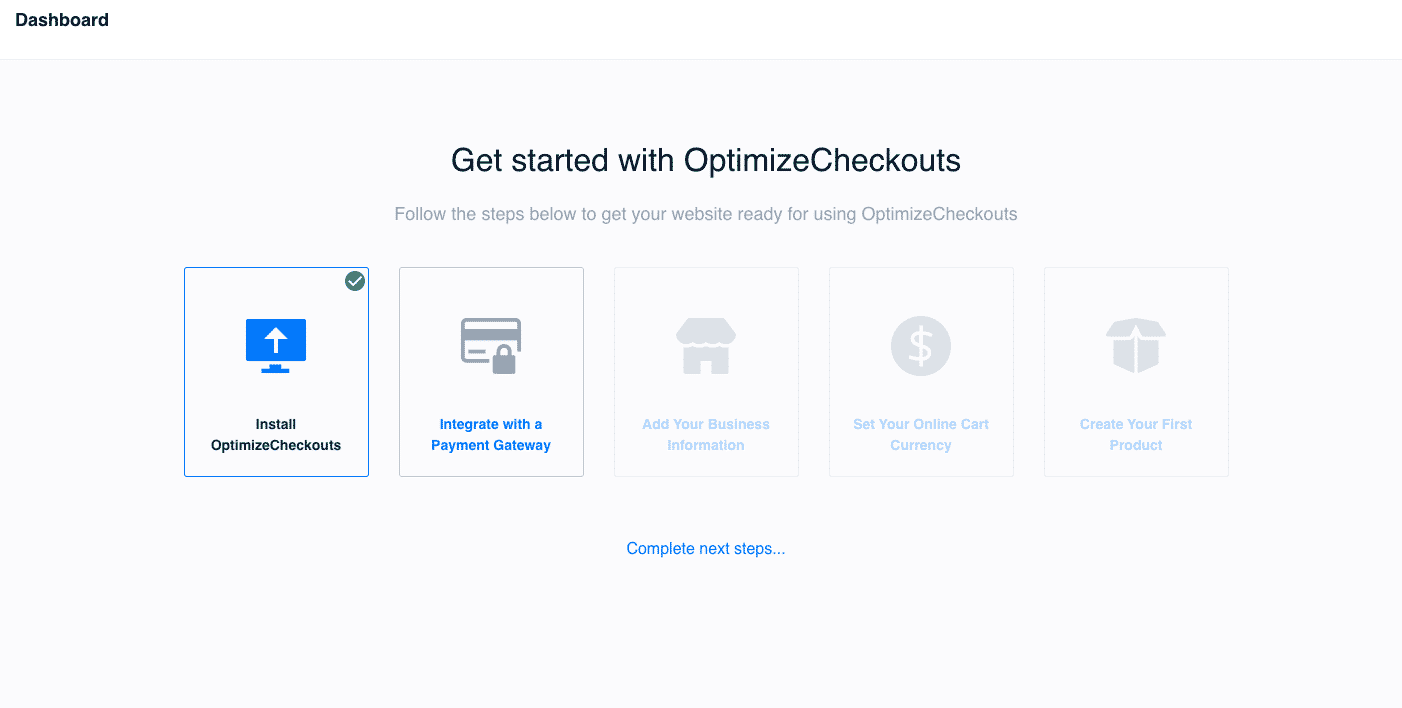Image resolution: width=1402 pixels, height=708 pixels.
Task: Click 'Set Your Online Cart Currency' label
Action: pyautogui.click(x=921, y=435)
